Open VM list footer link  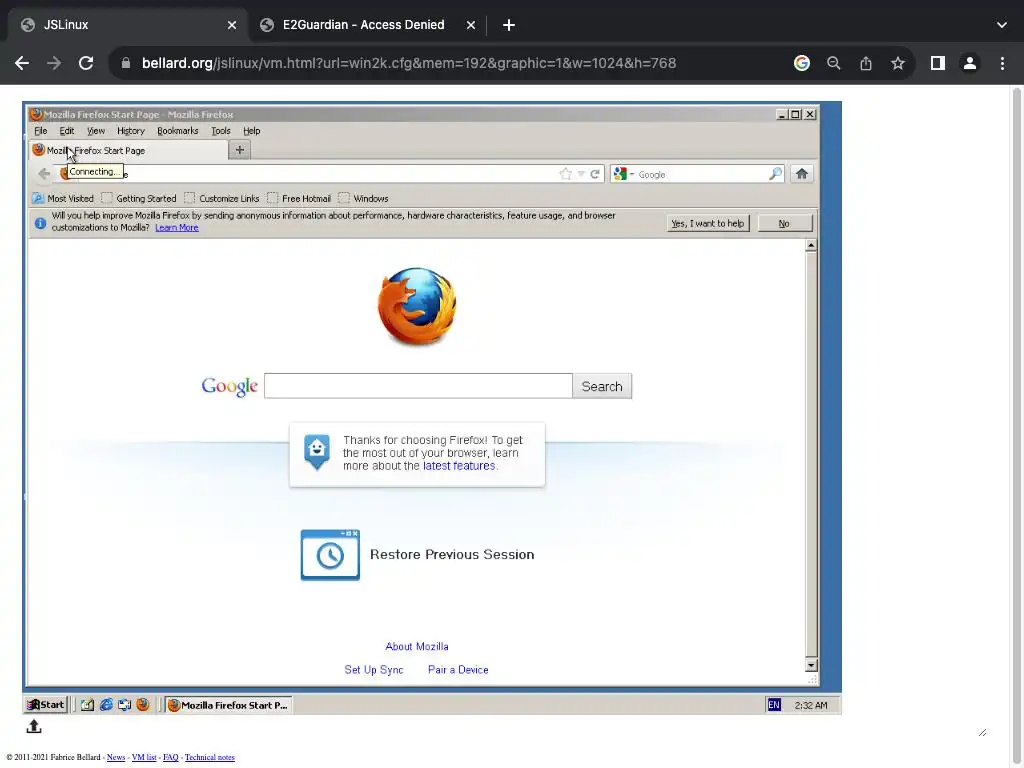pos(144,758)
